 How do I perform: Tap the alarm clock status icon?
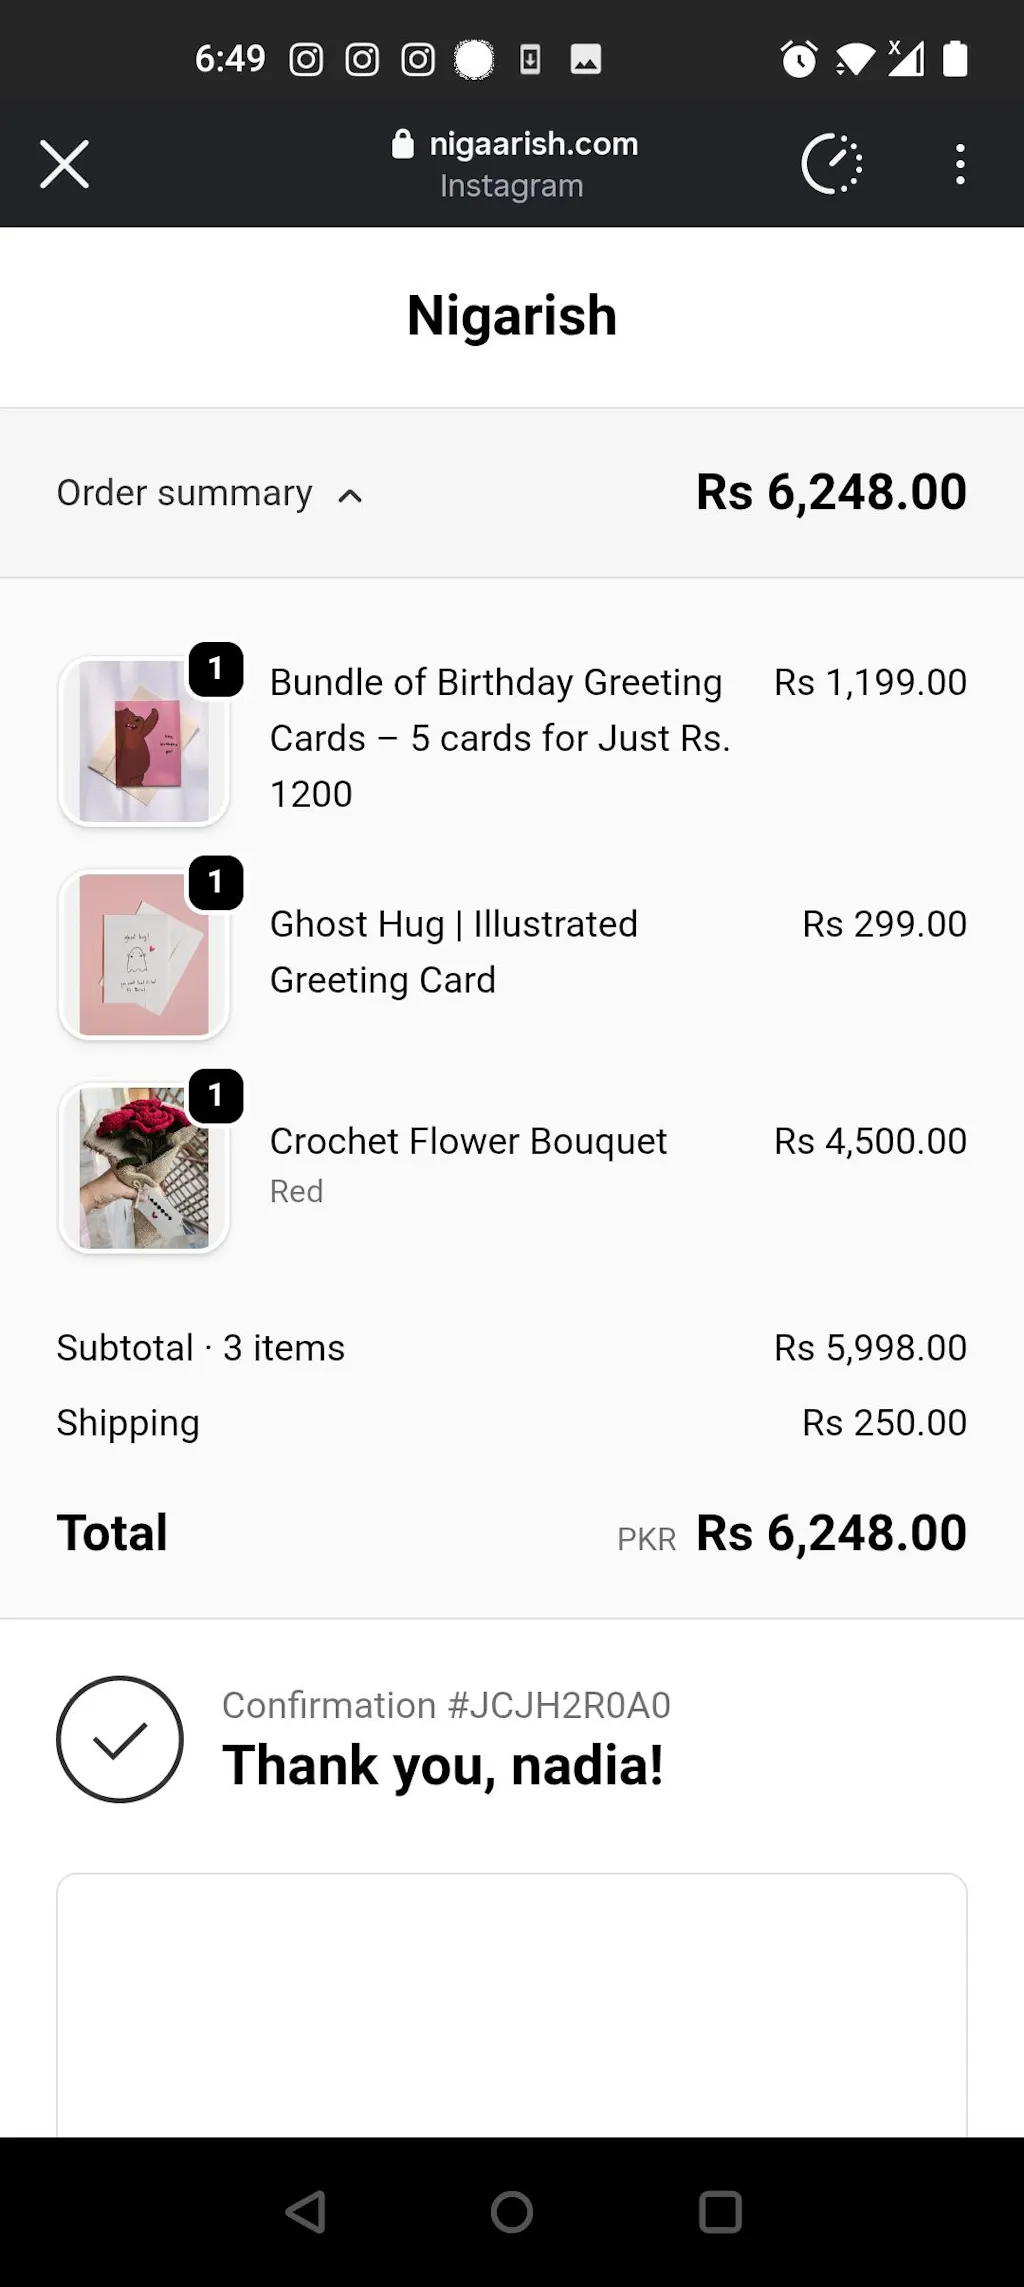click(x=799, y=59)
